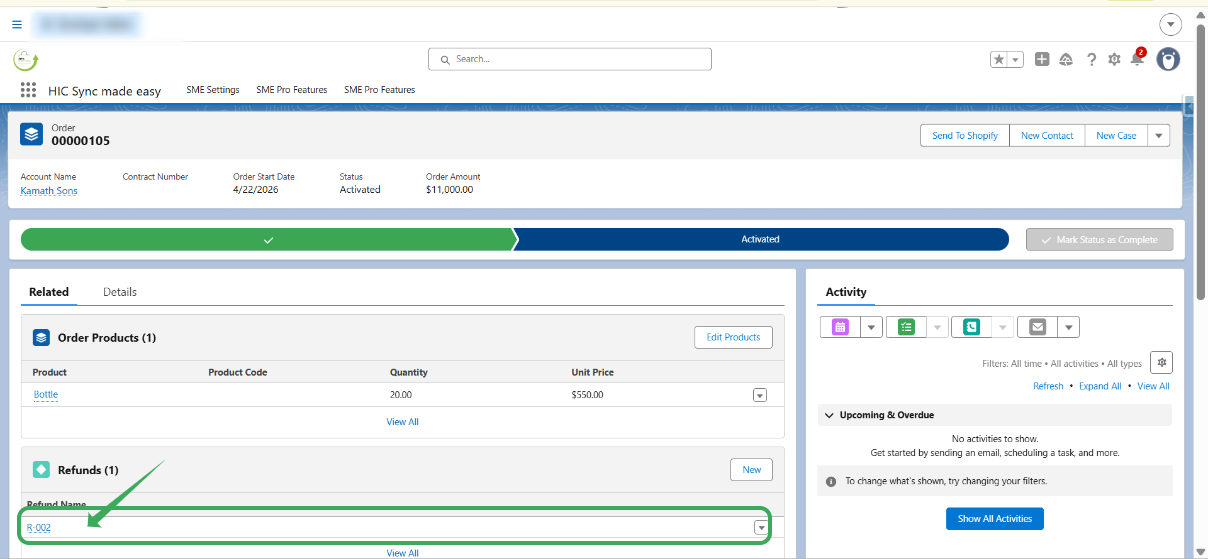
Task: Click View All under Order Products
Action: (403, 422)
